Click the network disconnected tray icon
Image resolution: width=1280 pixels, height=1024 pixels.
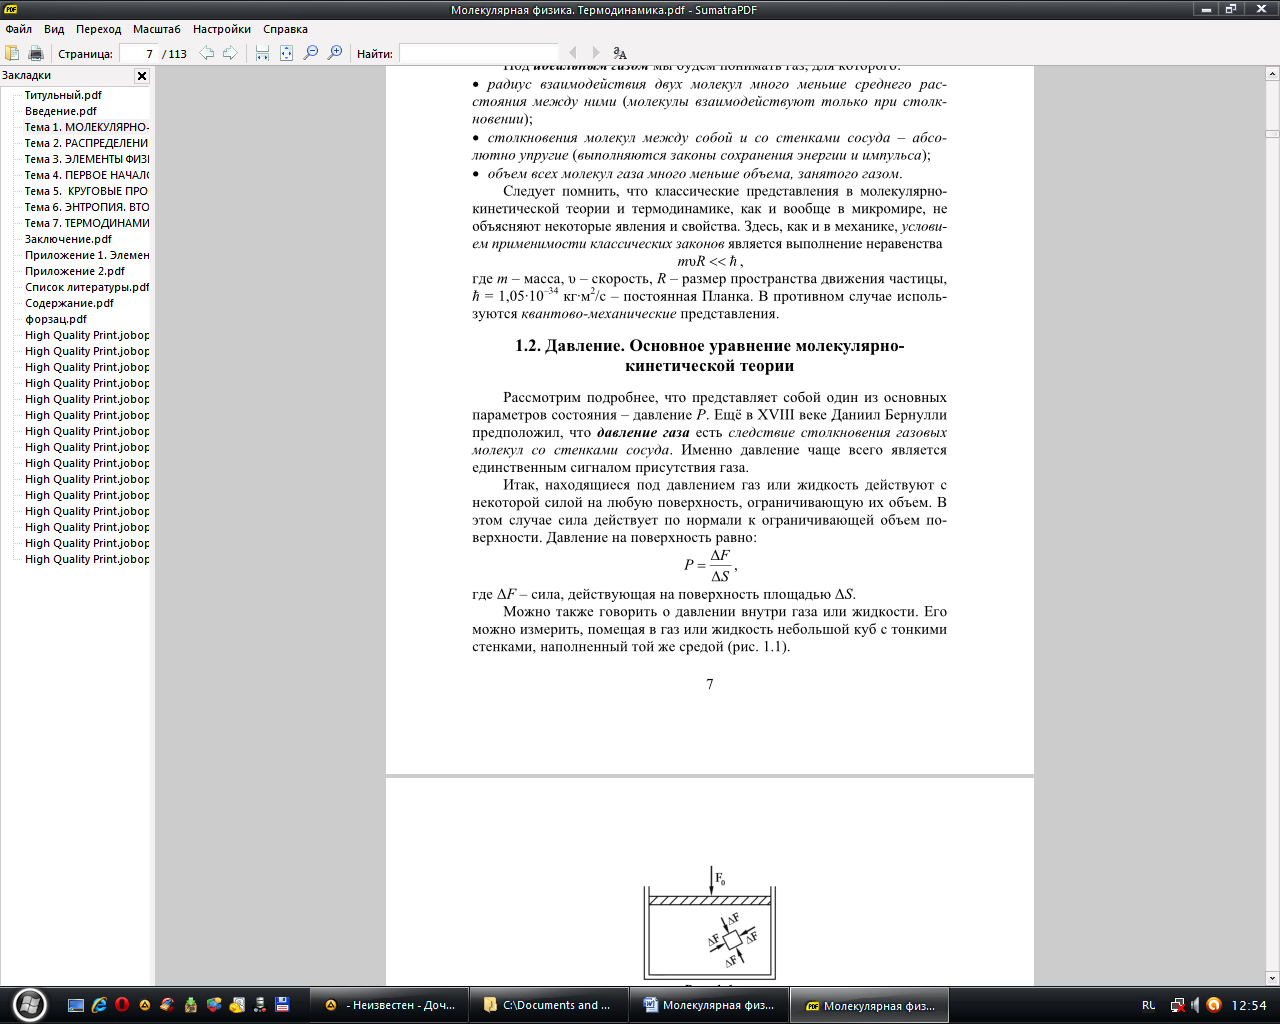point(1177,1005)
